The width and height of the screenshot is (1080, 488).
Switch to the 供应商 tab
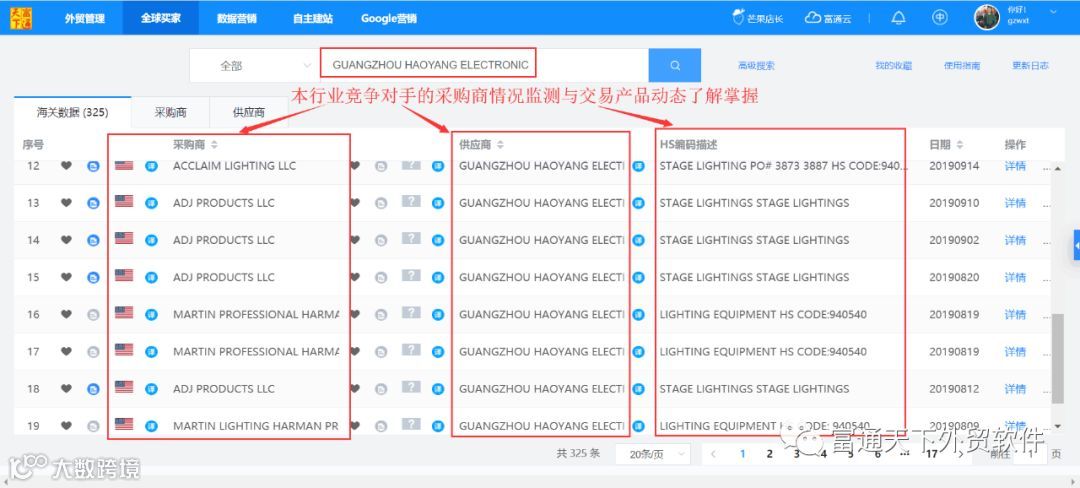(x=249, y=112)
